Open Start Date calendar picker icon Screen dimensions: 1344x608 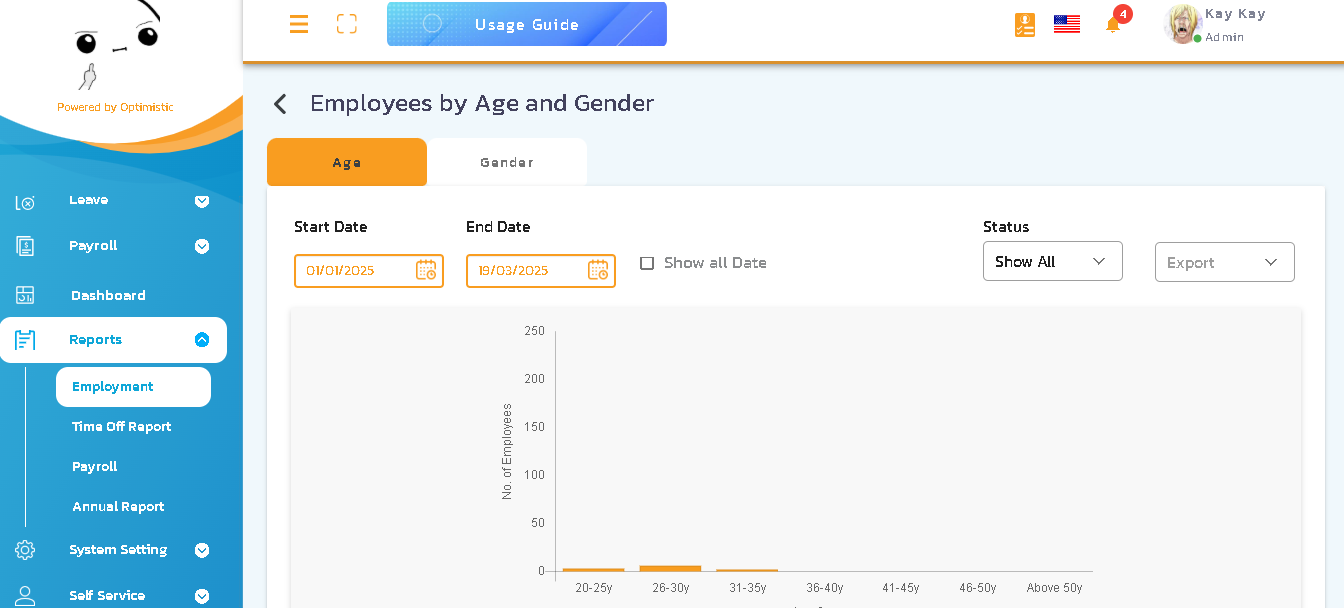[426, 270]
